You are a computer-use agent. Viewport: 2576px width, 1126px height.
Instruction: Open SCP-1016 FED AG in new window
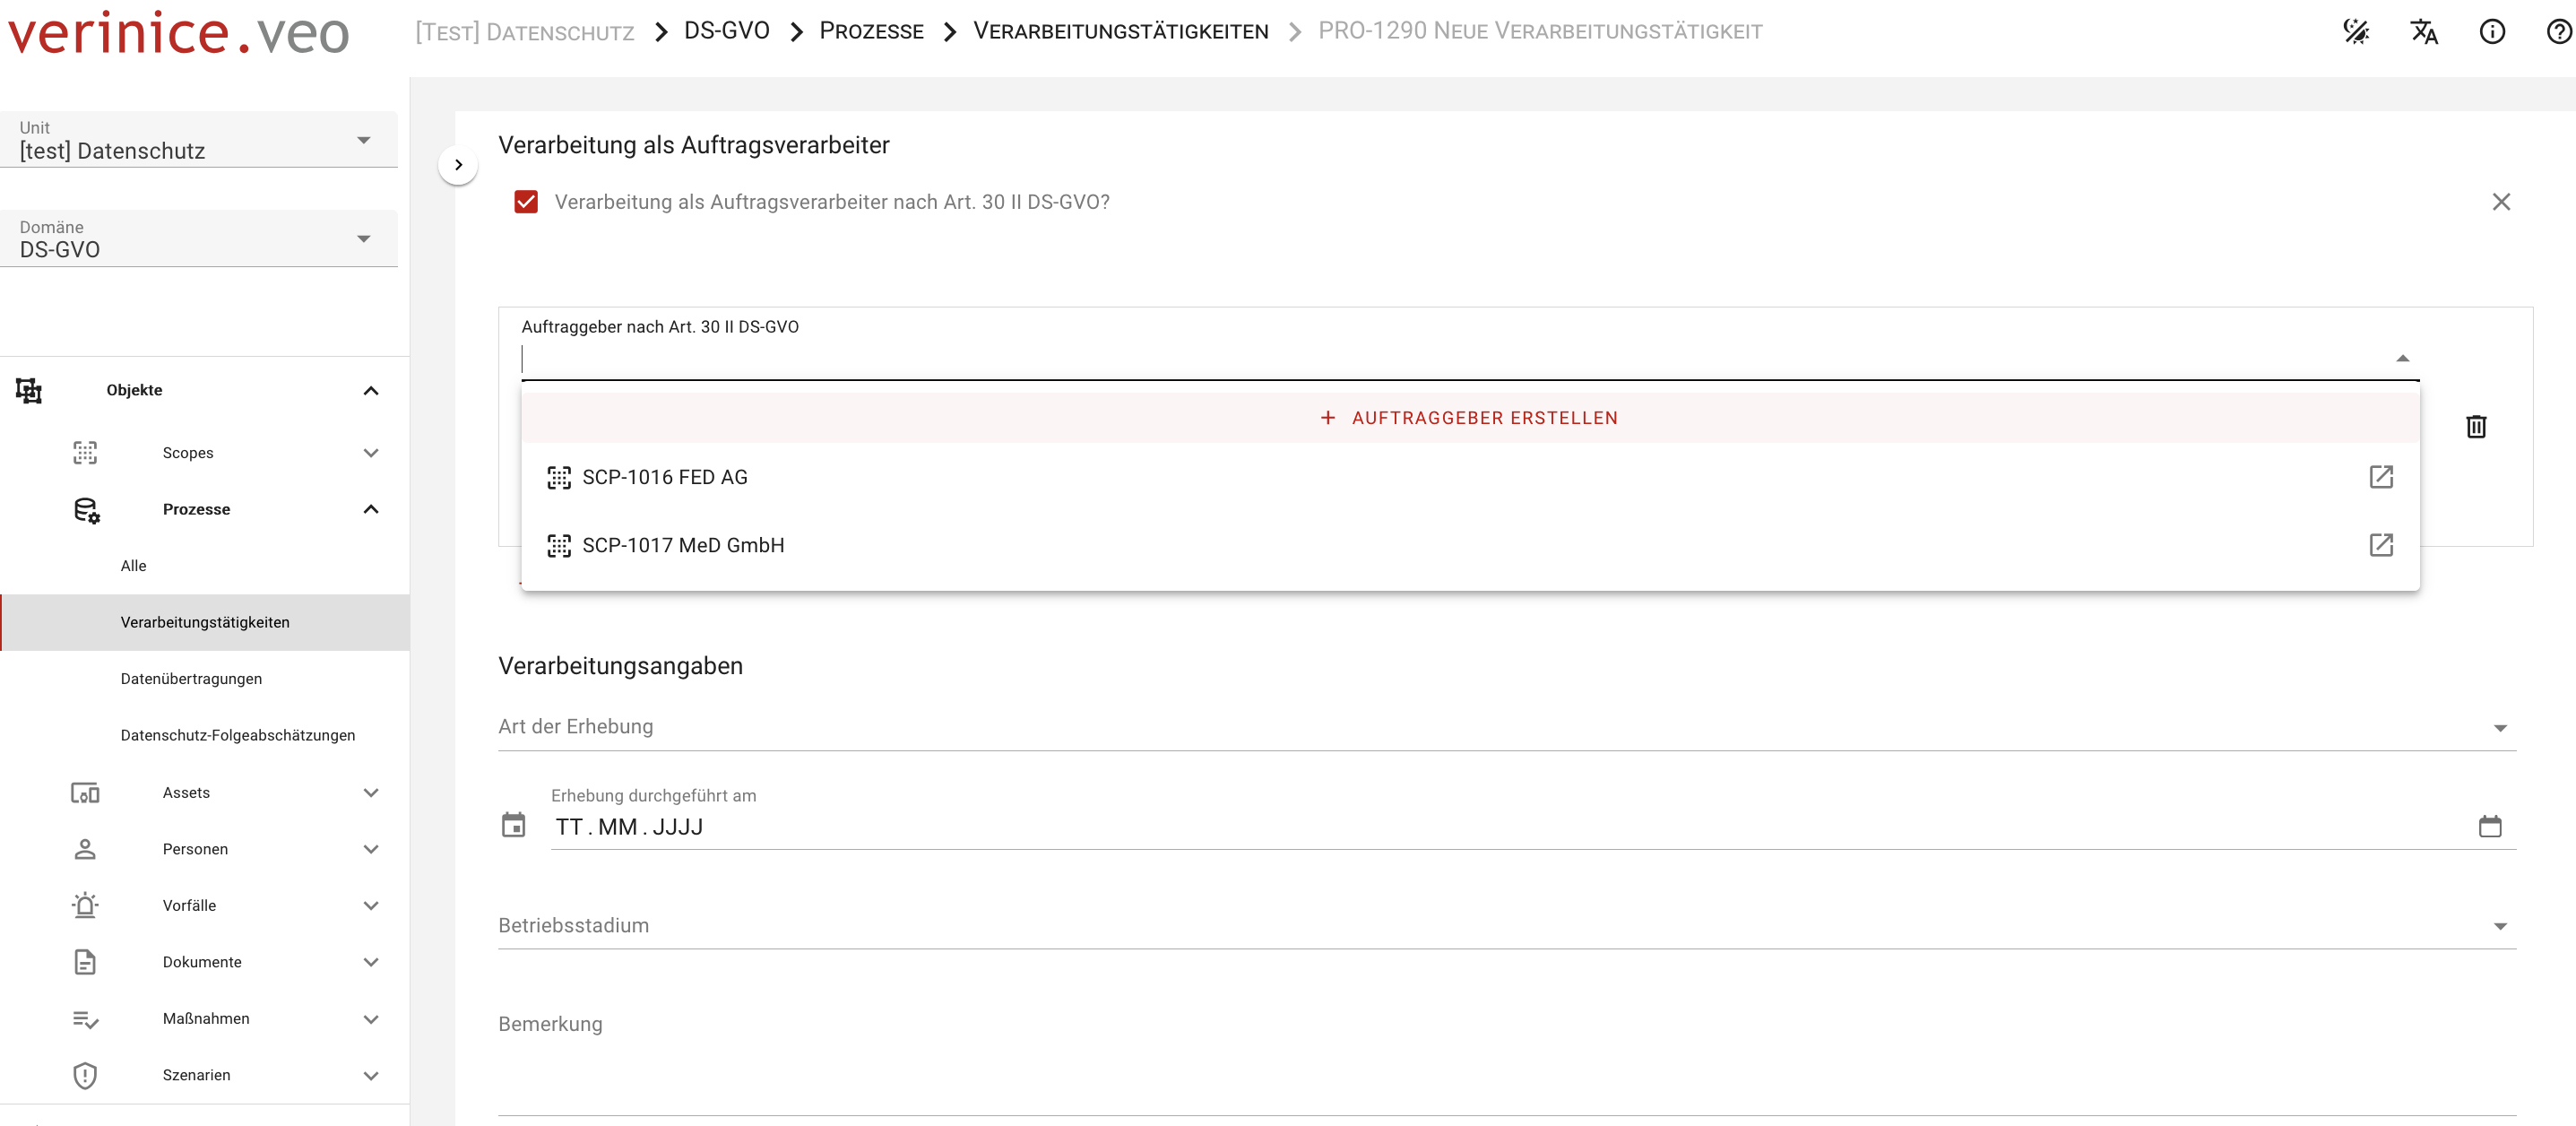click(x=2380, y=477)
